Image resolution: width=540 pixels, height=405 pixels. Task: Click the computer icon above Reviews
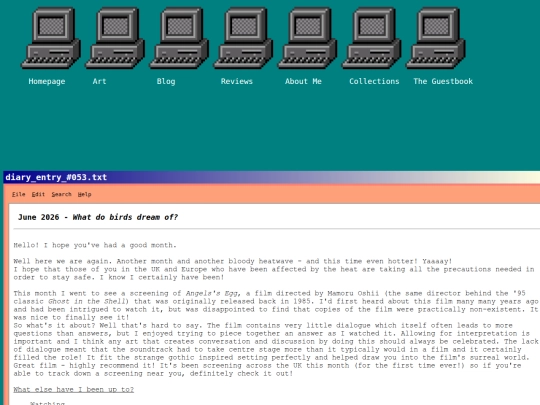coord(243,38)
